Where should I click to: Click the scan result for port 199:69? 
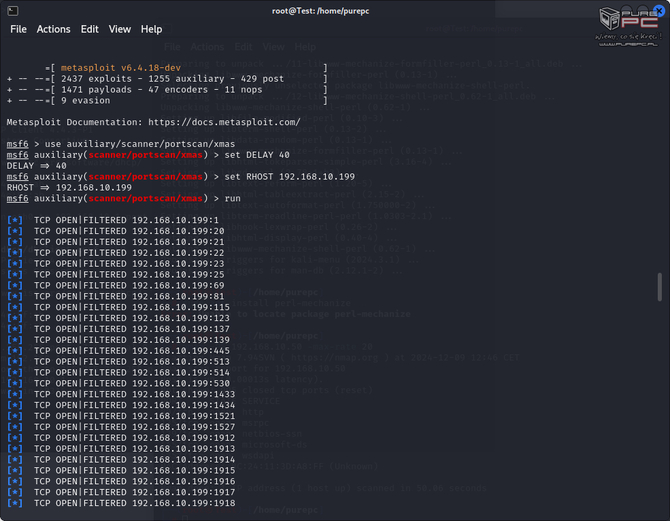coord(116,286)
